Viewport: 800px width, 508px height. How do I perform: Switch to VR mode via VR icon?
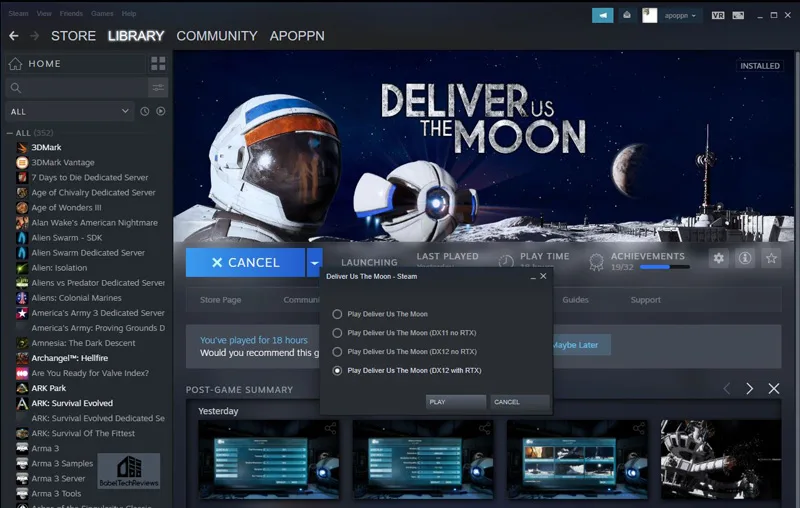point(718,15)
